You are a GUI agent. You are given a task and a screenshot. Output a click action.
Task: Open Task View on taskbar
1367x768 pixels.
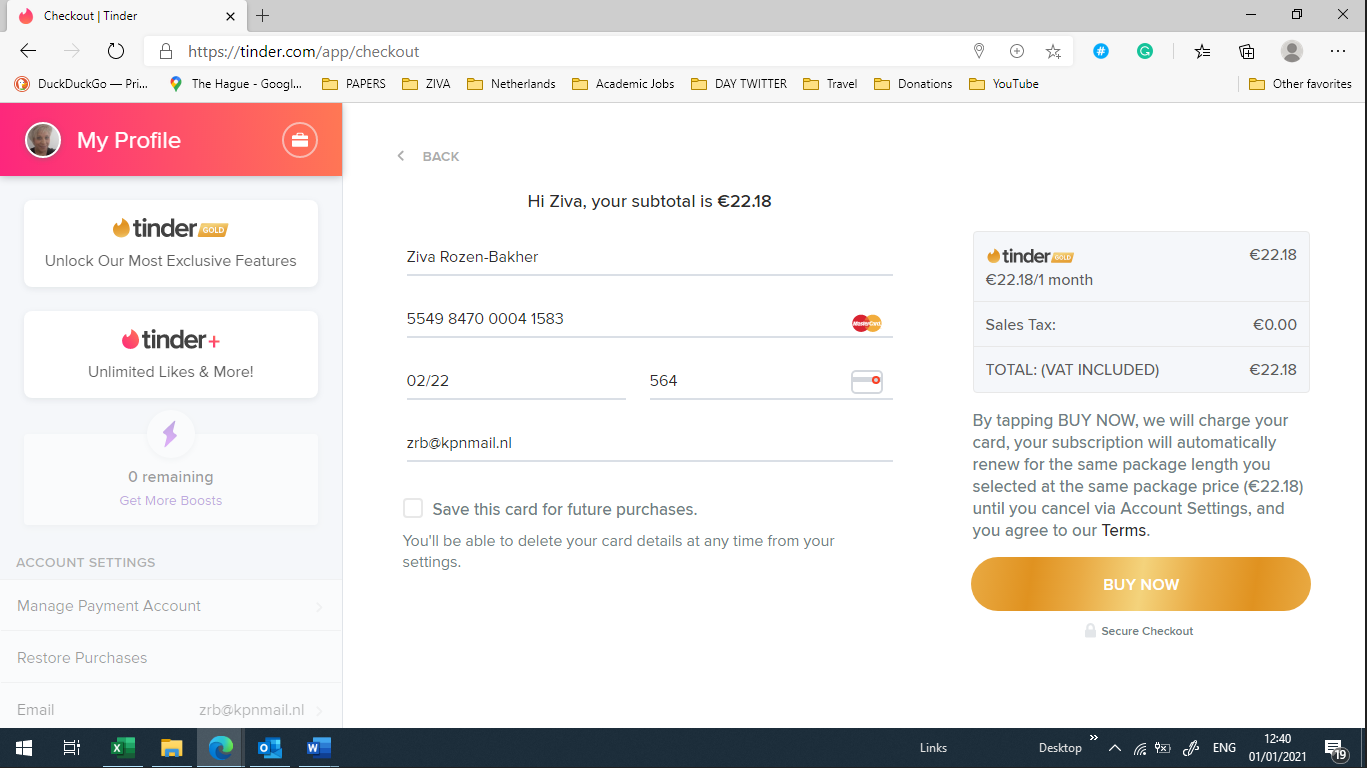(72, 748)
